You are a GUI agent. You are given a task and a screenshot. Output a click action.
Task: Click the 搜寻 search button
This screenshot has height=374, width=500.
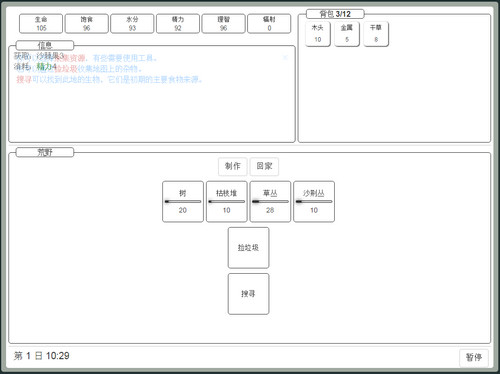tap(248, 294)
